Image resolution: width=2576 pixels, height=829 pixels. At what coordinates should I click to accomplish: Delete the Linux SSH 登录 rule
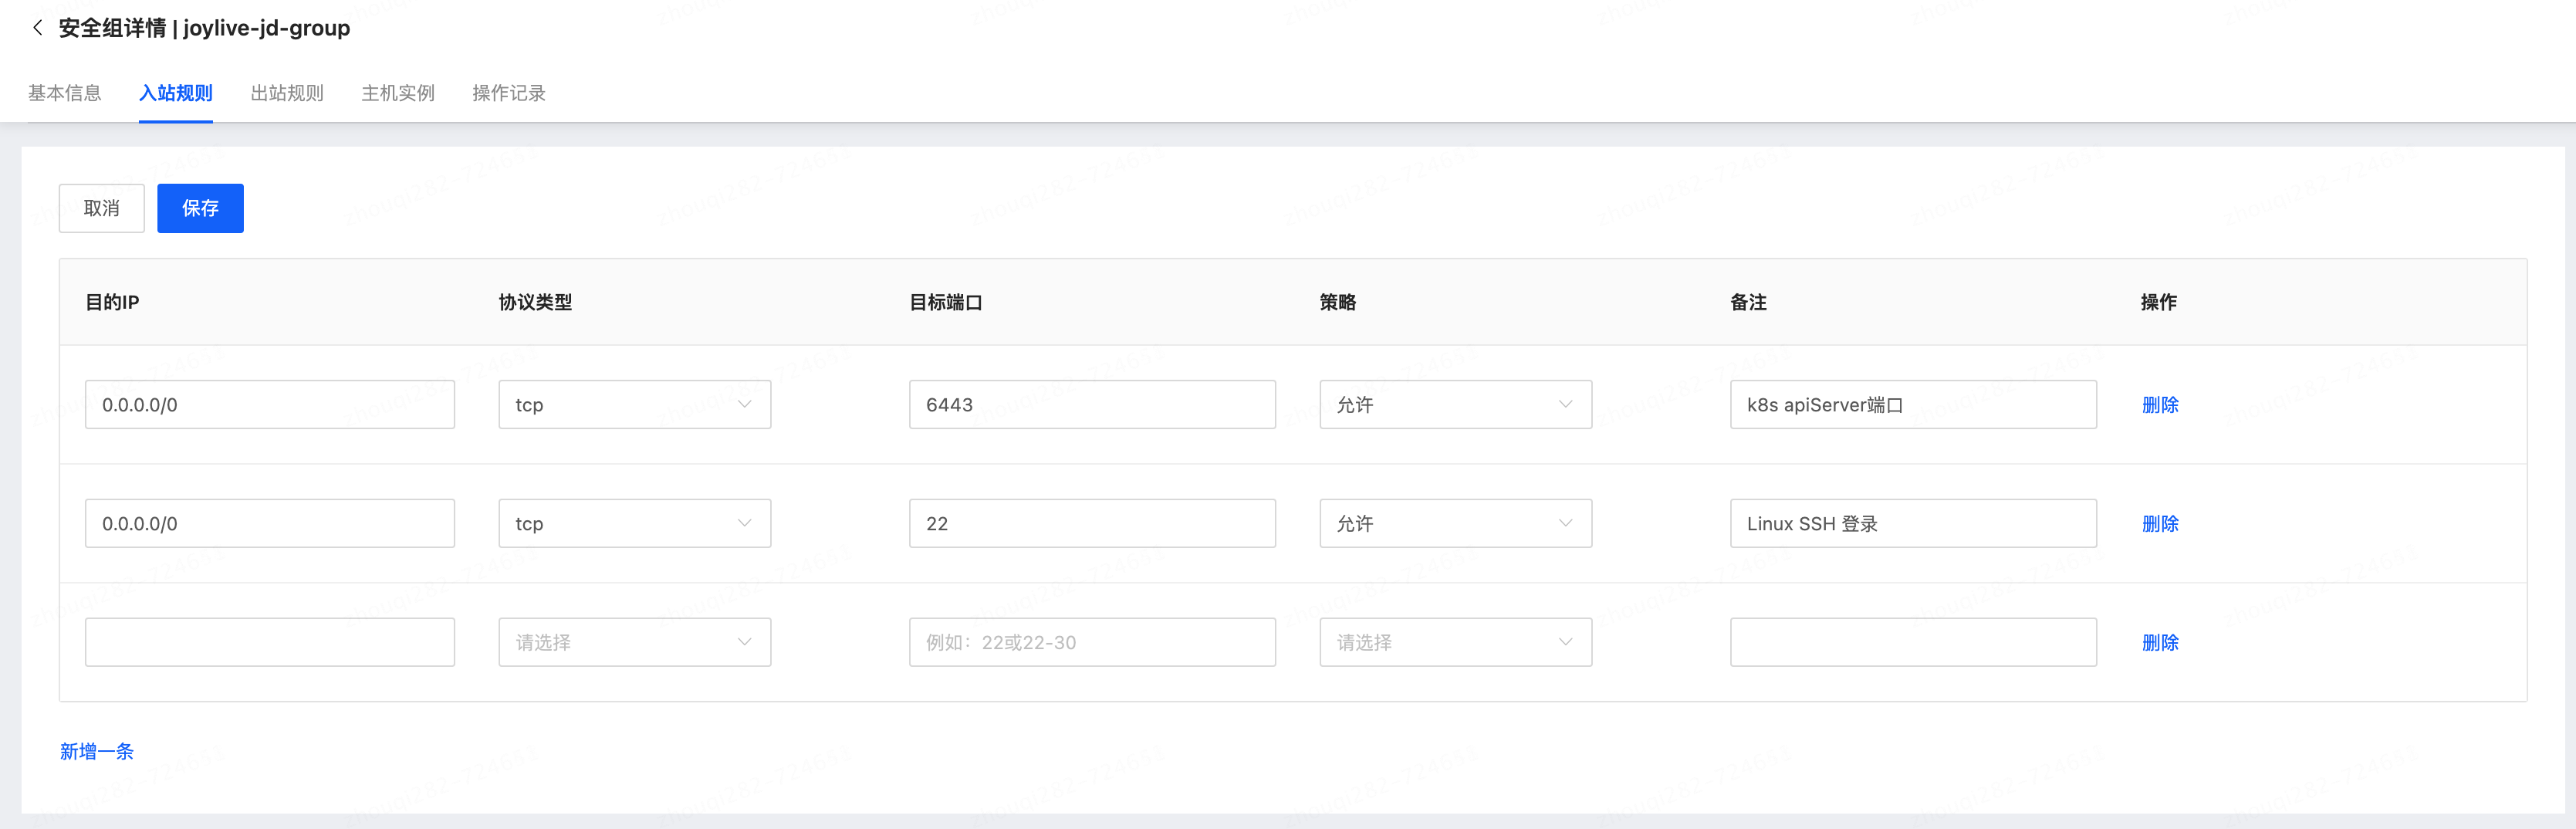2160,524
